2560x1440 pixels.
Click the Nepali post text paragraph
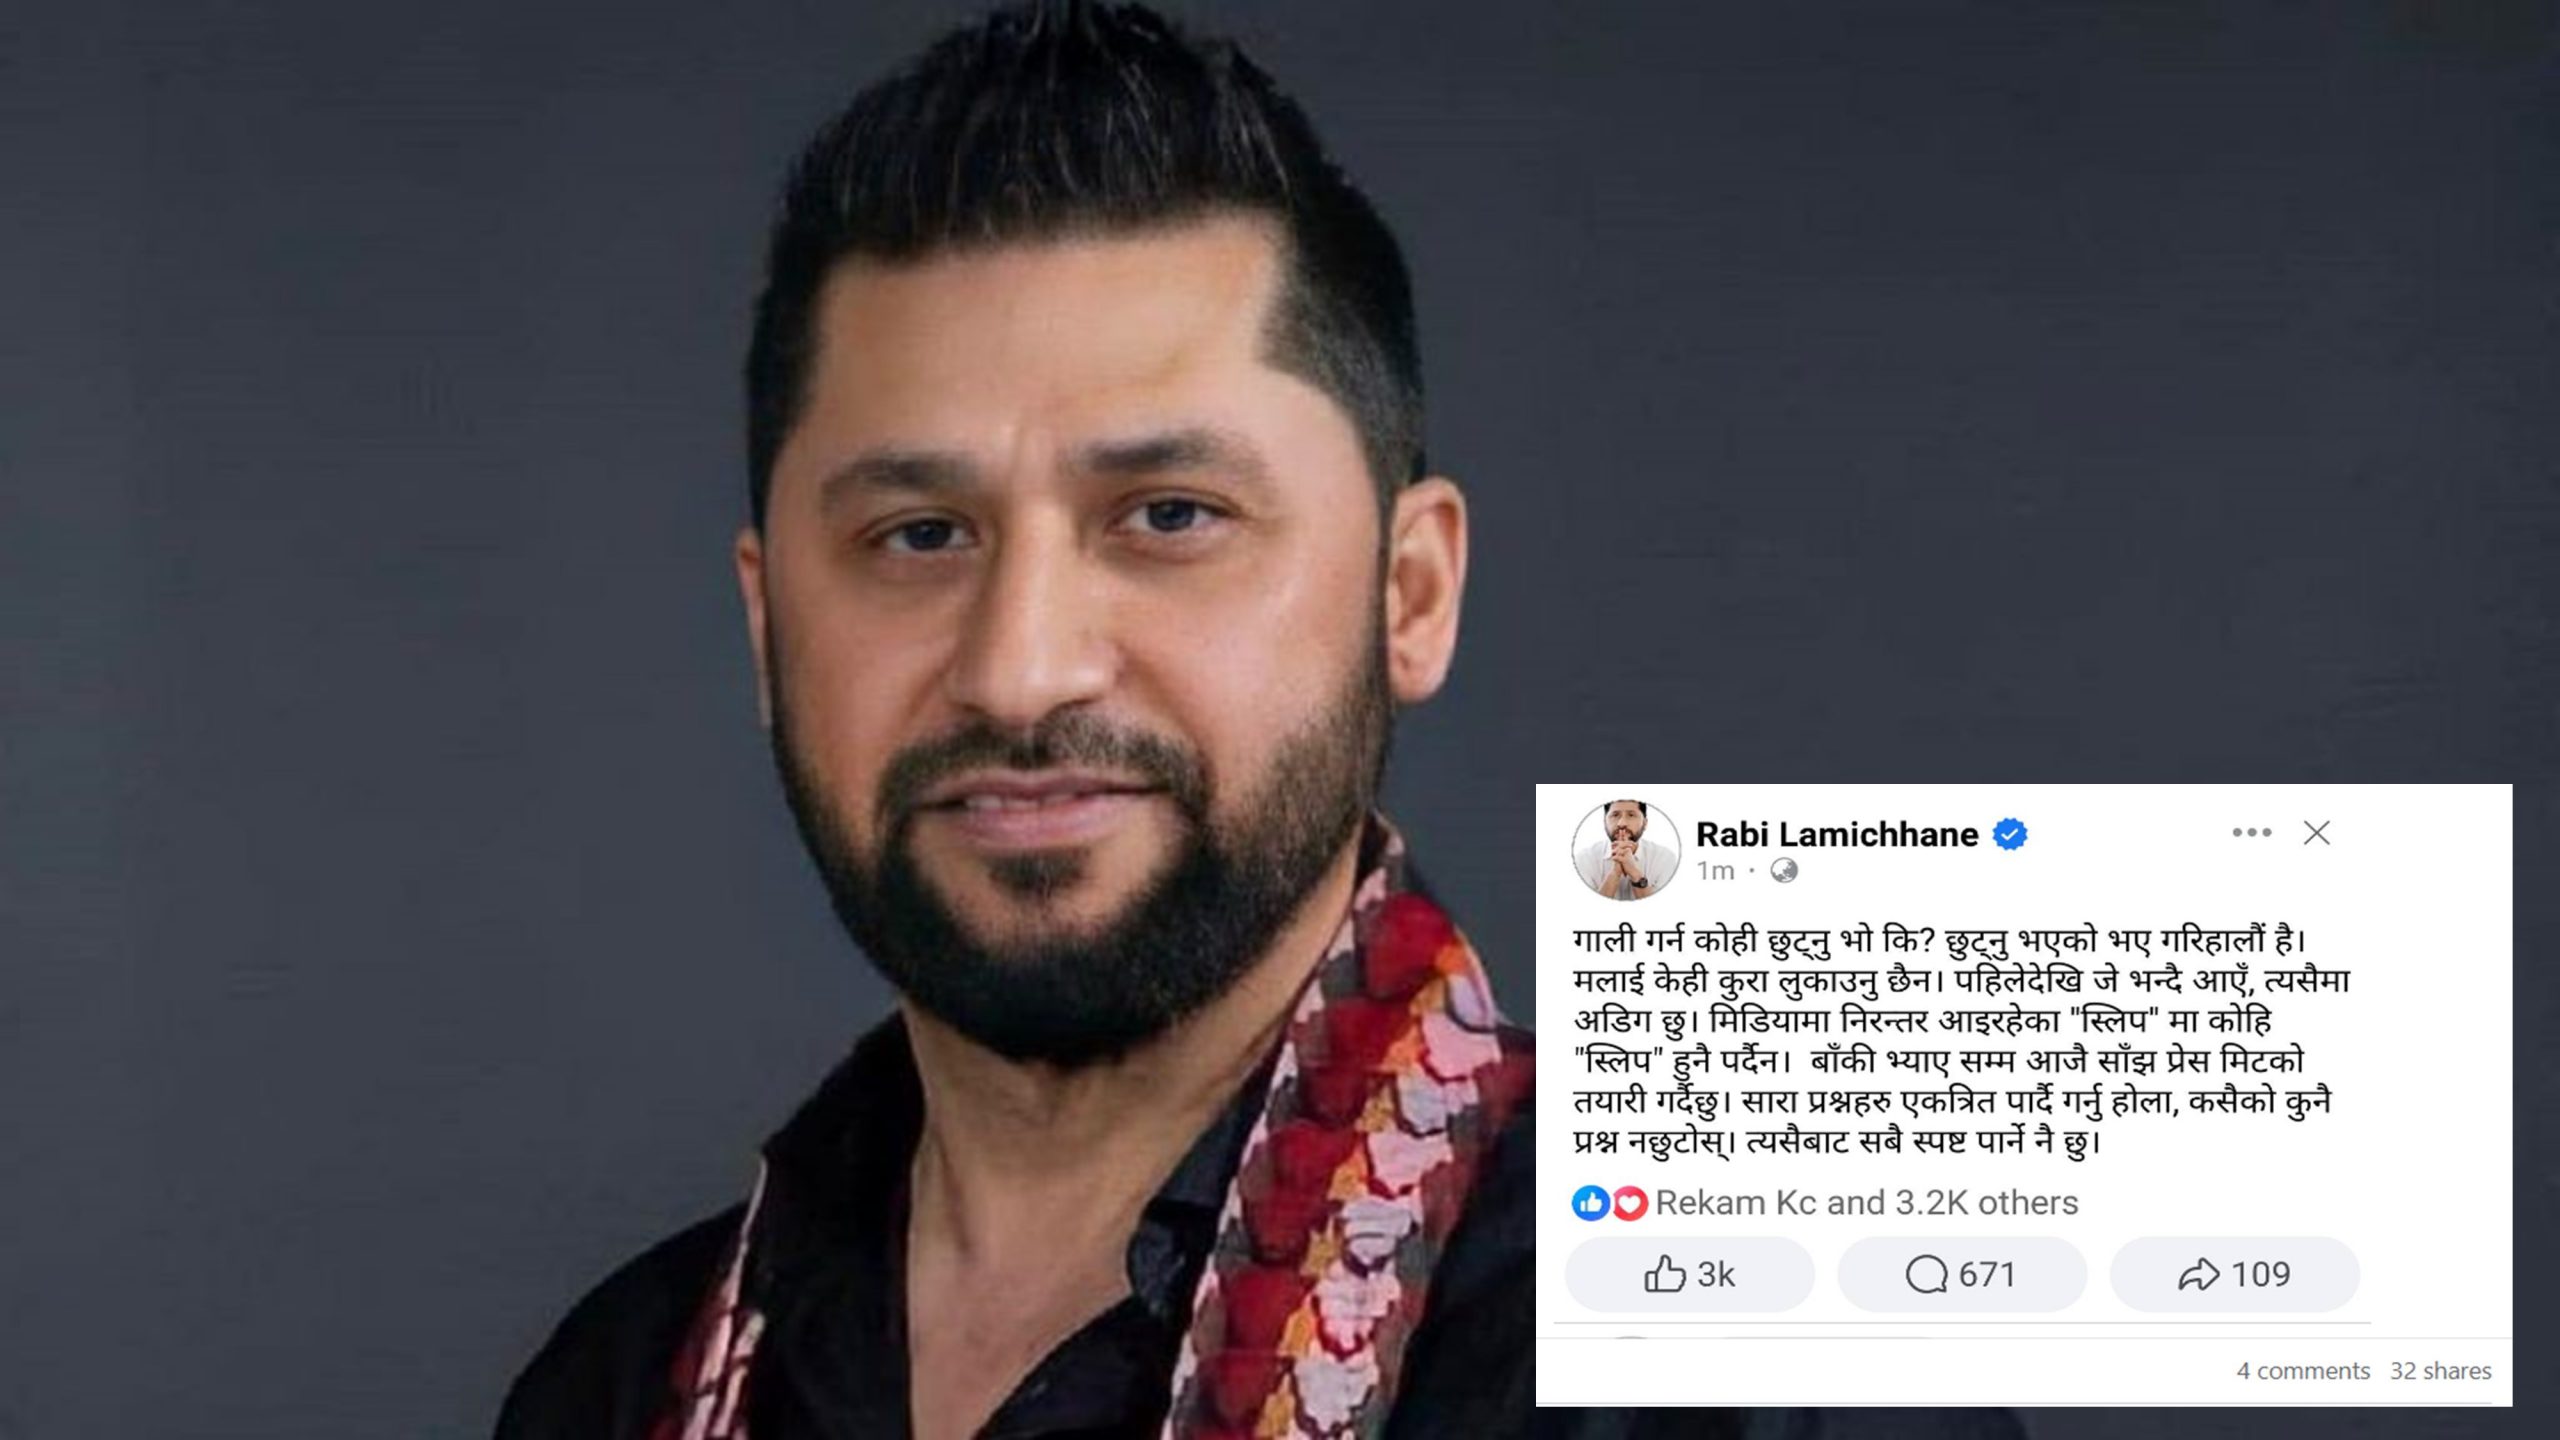(x=1961, y=1041)
